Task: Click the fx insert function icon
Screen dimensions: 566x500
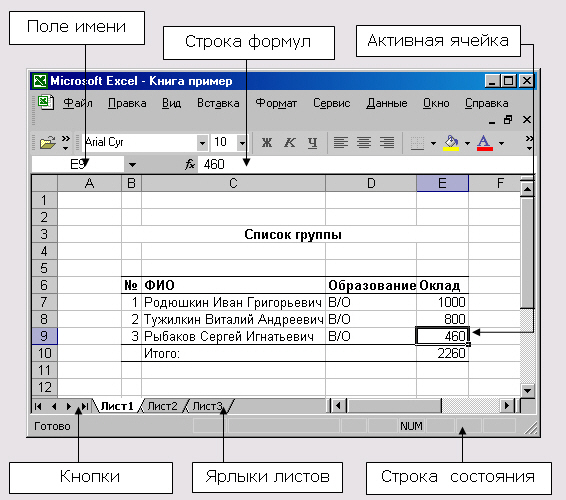Action: pyautogui.click(x=190, y=165)
